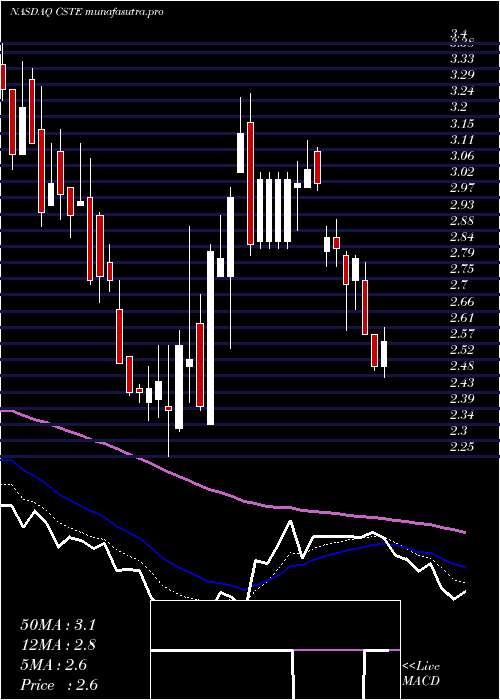Click the 2.75 price axis label

pyautogui.click(x=462, y=269)
